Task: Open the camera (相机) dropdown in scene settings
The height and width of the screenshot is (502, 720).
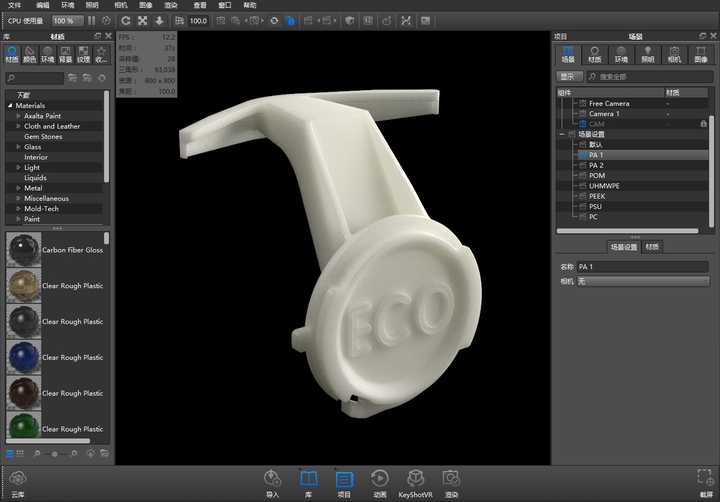Action: tap(643, 282)
